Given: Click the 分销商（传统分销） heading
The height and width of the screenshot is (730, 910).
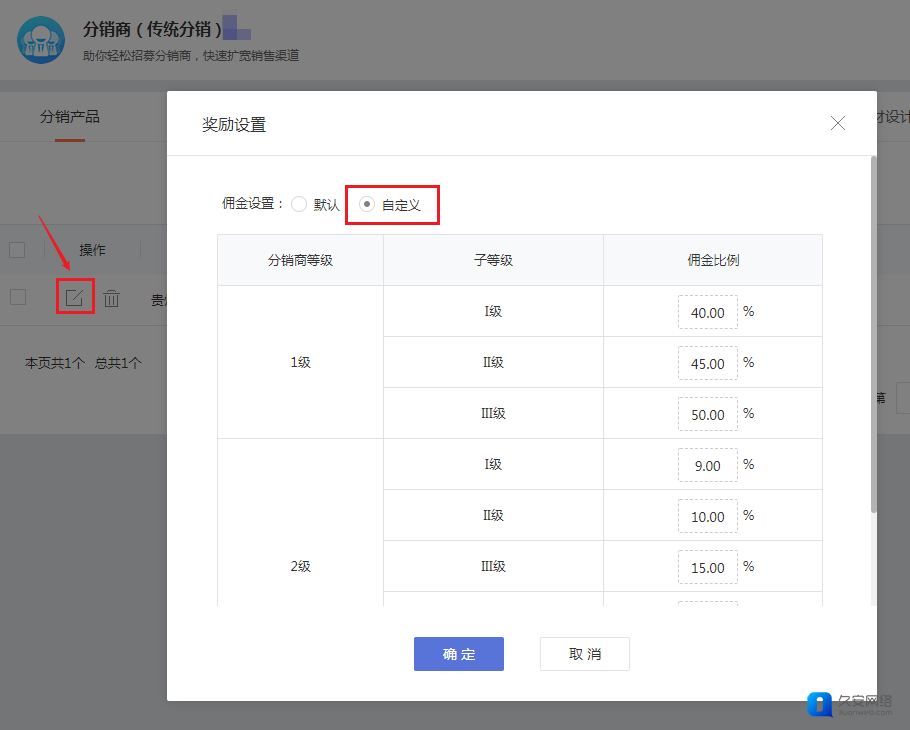Looking at the screenshot, I should click(x=152, y=28).
